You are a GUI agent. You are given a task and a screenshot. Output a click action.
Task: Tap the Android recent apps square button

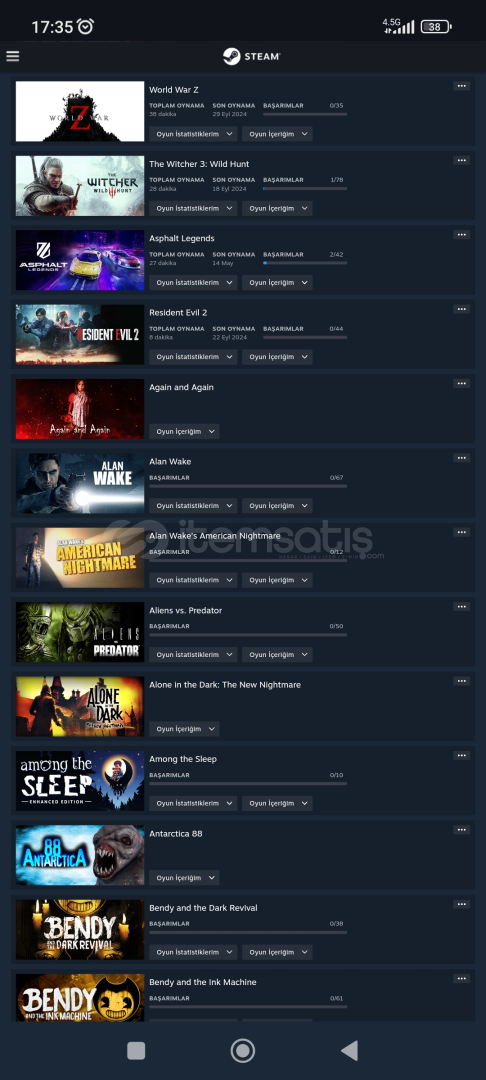pyautogui.click(x=136, y=1050)
